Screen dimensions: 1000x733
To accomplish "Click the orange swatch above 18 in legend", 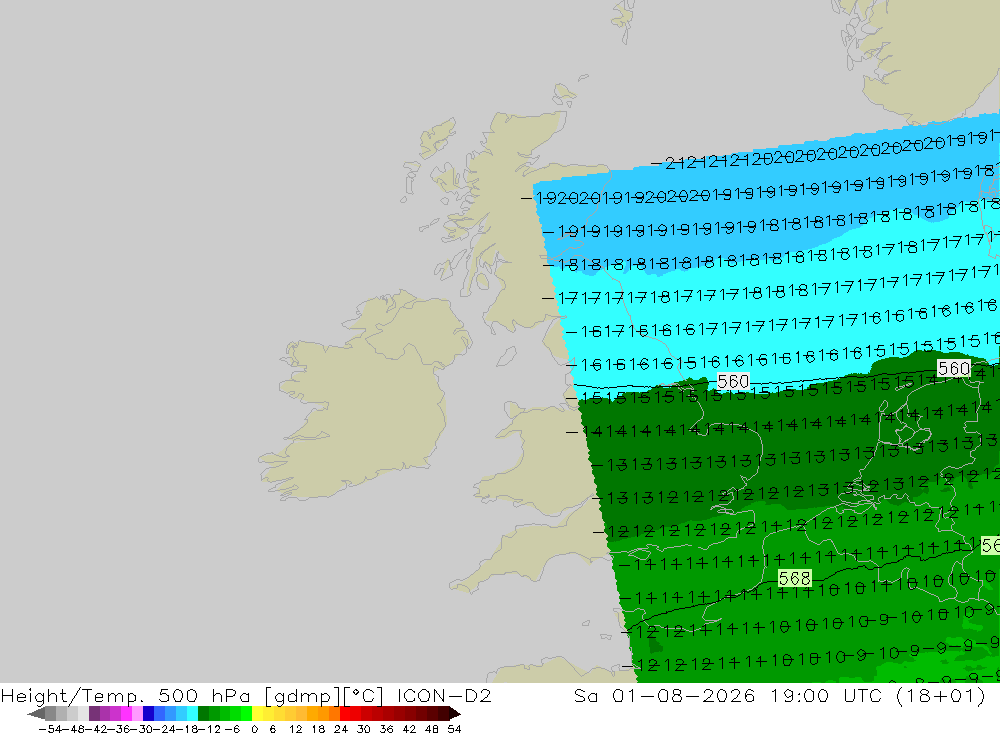I will 323,714.
